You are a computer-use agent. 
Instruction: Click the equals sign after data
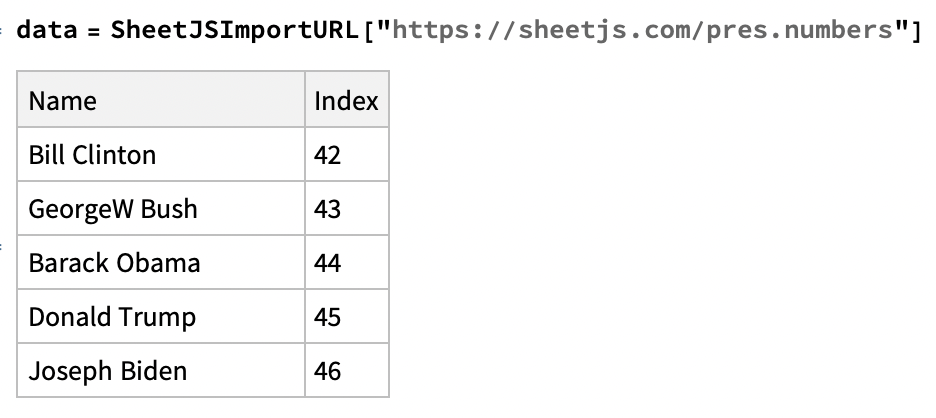point(91,29)
